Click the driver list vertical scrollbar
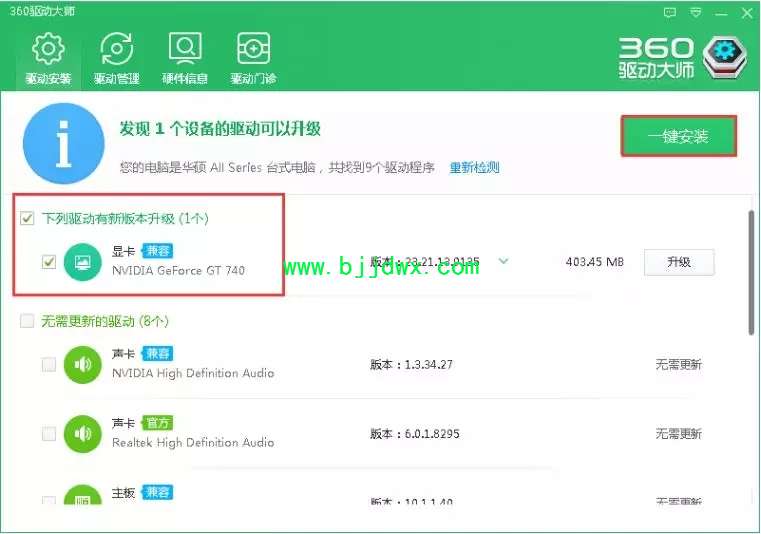This screenshot has width=761, height=534. click(751, 272)
